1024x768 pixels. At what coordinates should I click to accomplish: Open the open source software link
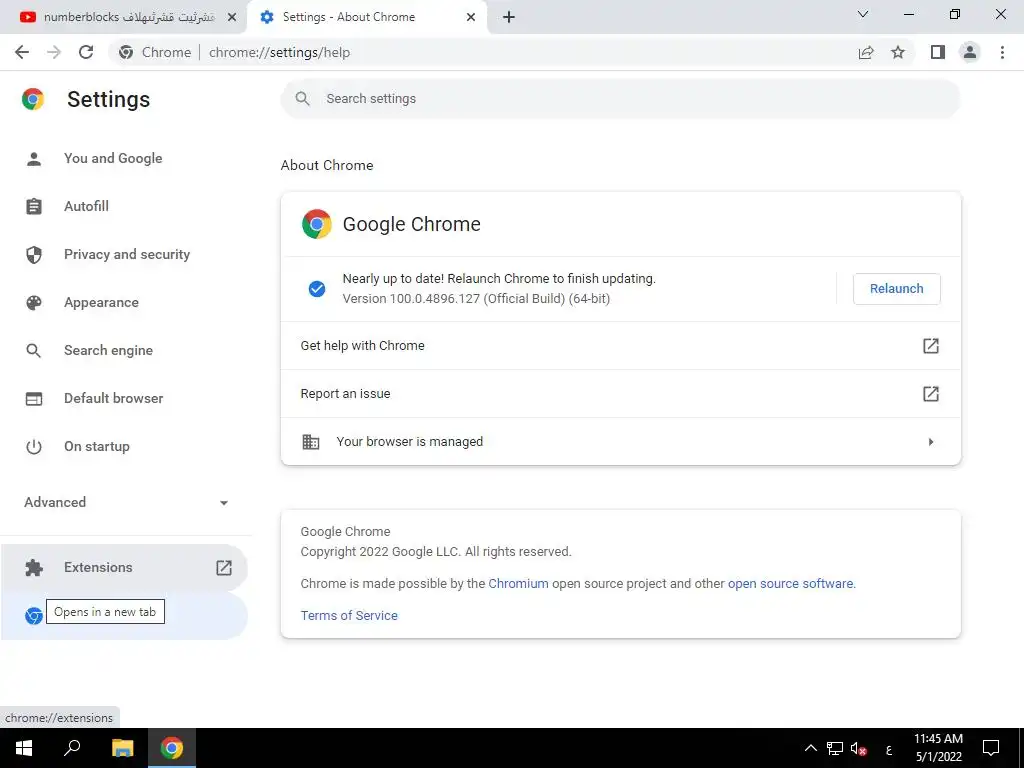(x=790, y=583)
